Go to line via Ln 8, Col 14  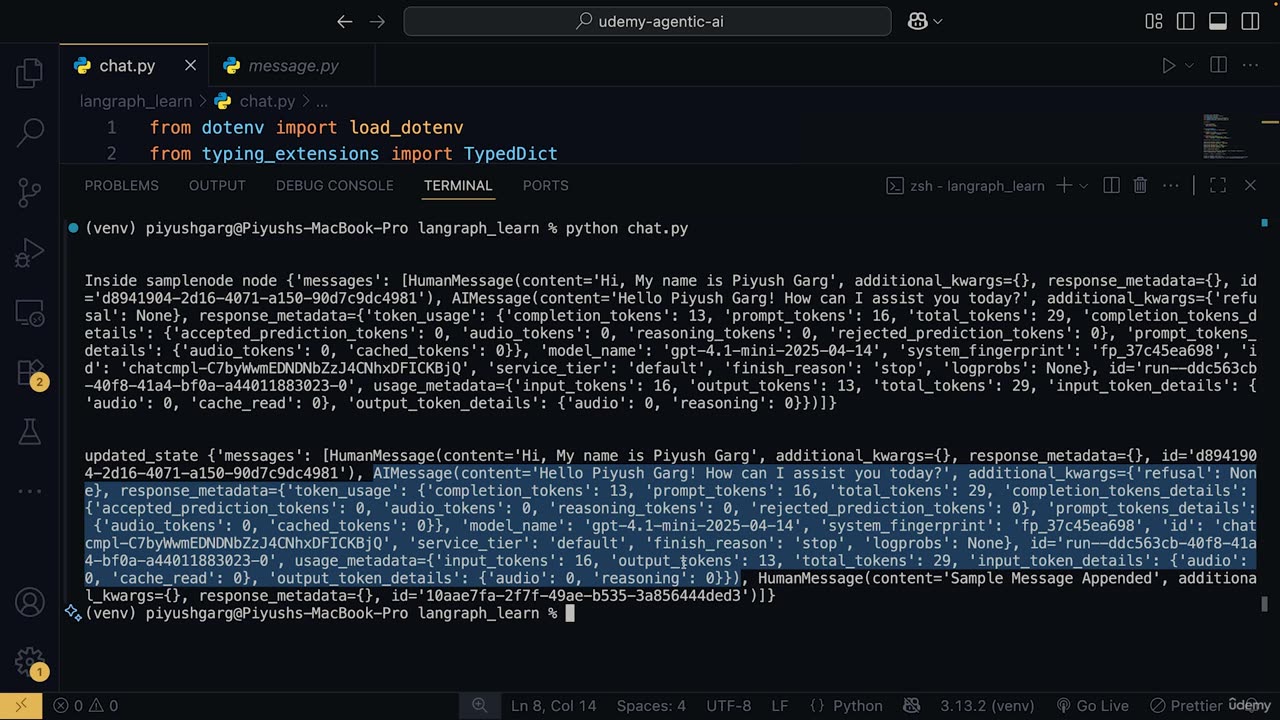point(553,705)
